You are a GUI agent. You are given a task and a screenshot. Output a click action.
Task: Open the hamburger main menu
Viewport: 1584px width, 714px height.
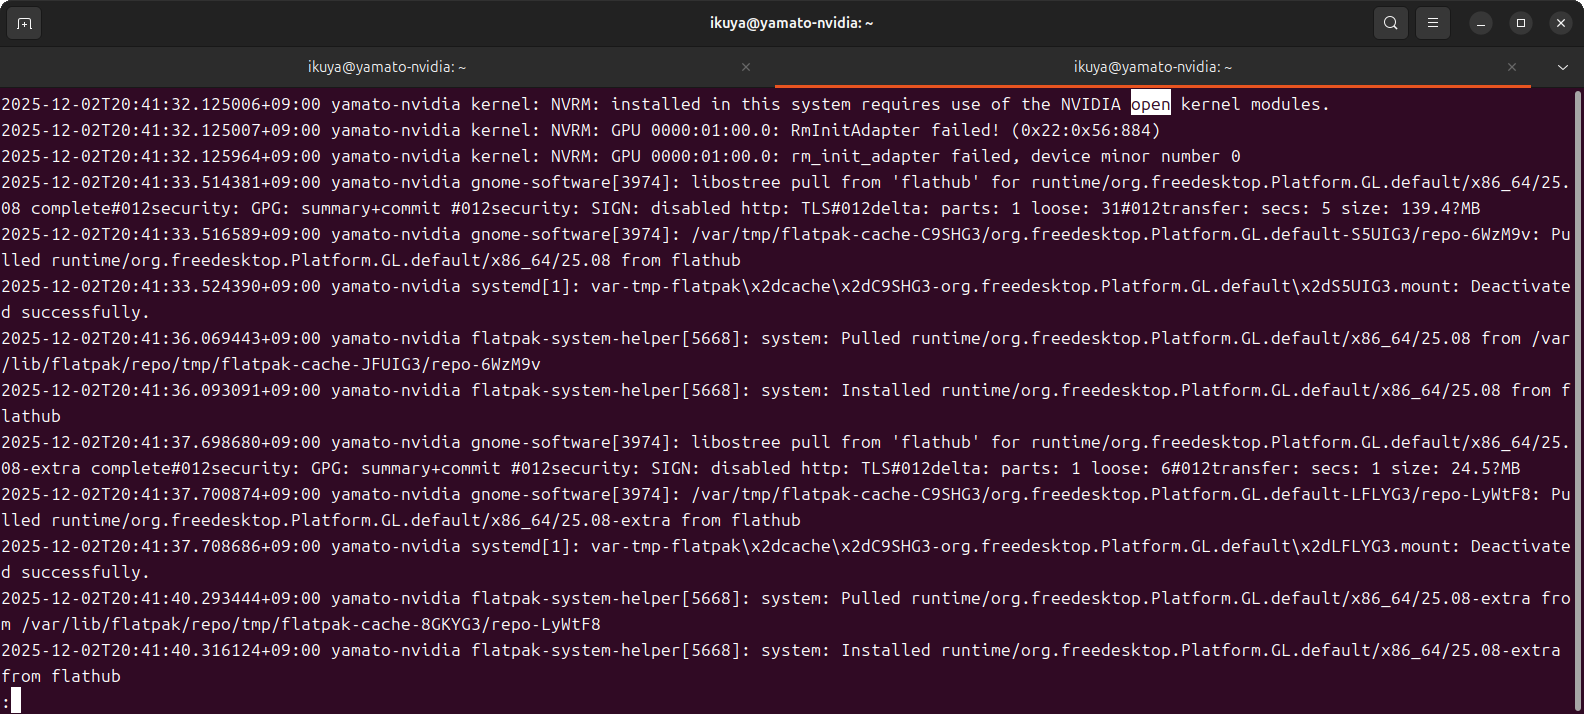tap(1433, 23)
